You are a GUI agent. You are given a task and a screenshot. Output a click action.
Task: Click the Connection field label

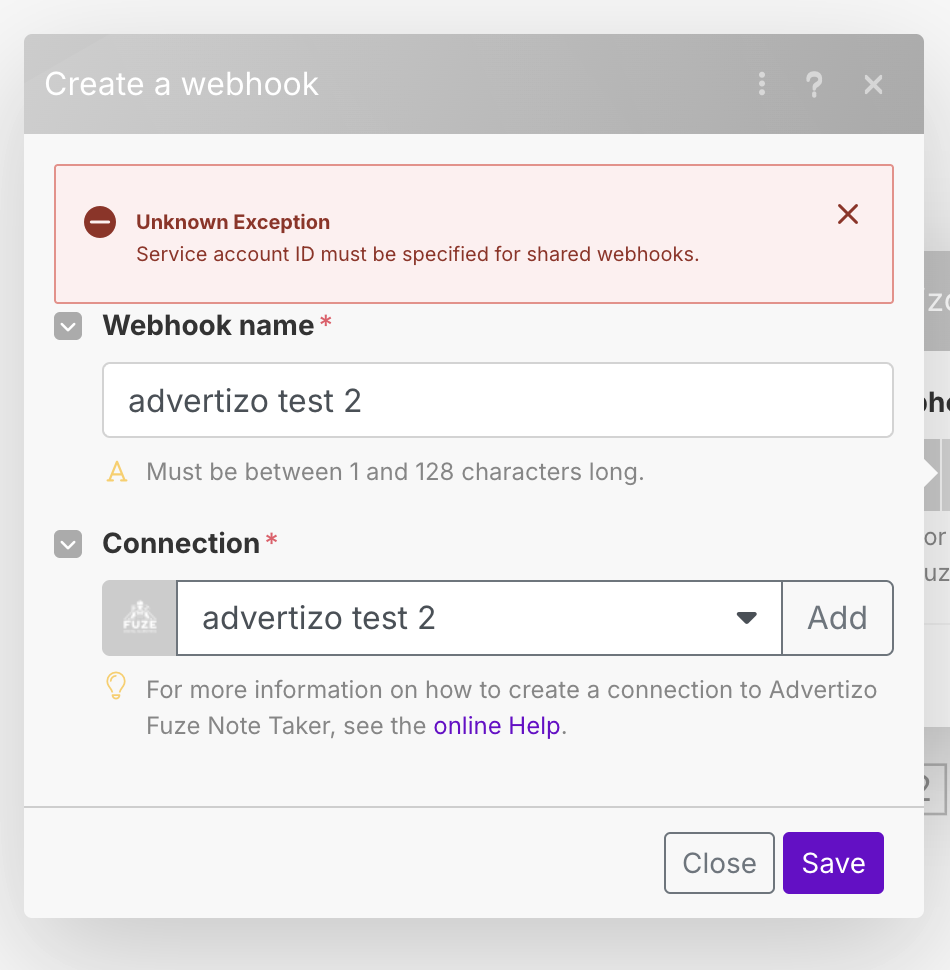tap(181, 544)
